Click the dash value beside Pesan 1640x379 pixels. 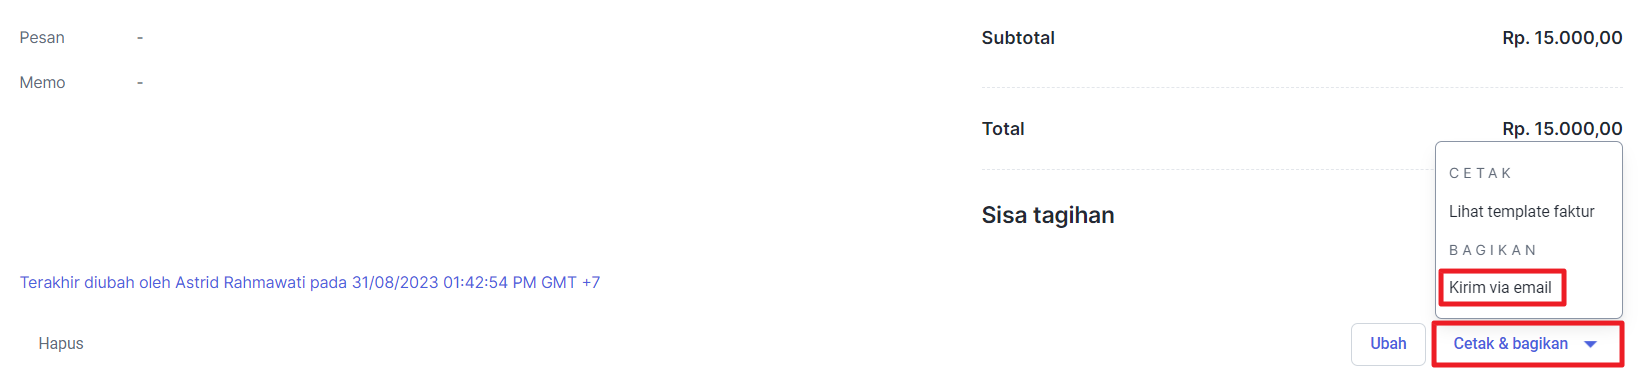click(140, 38)
